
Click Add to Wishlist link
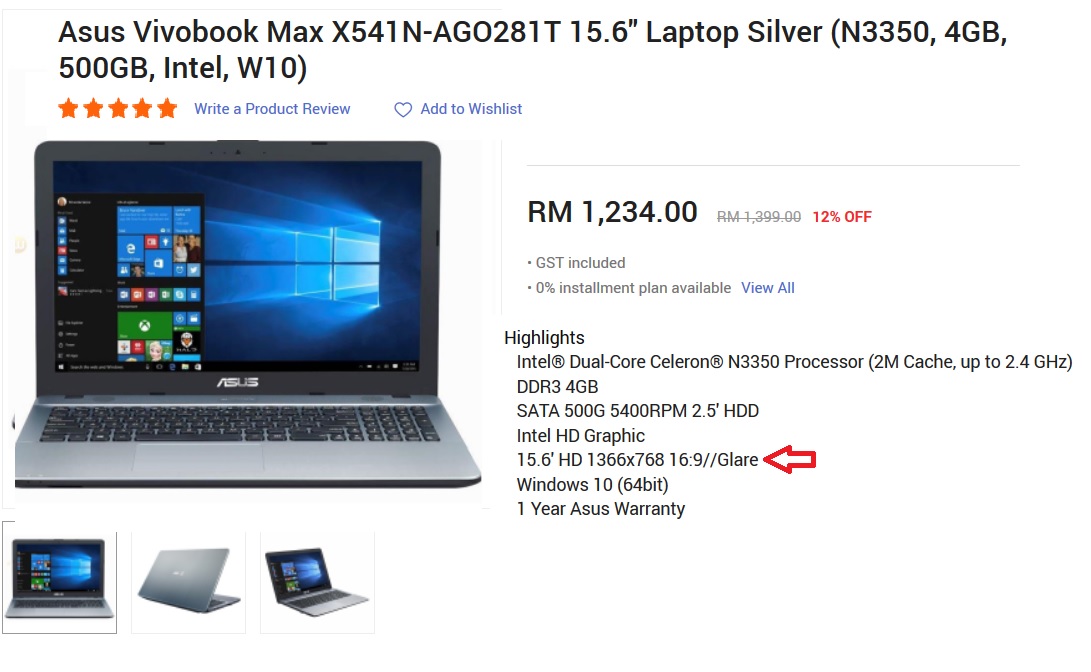coord(471,109)
